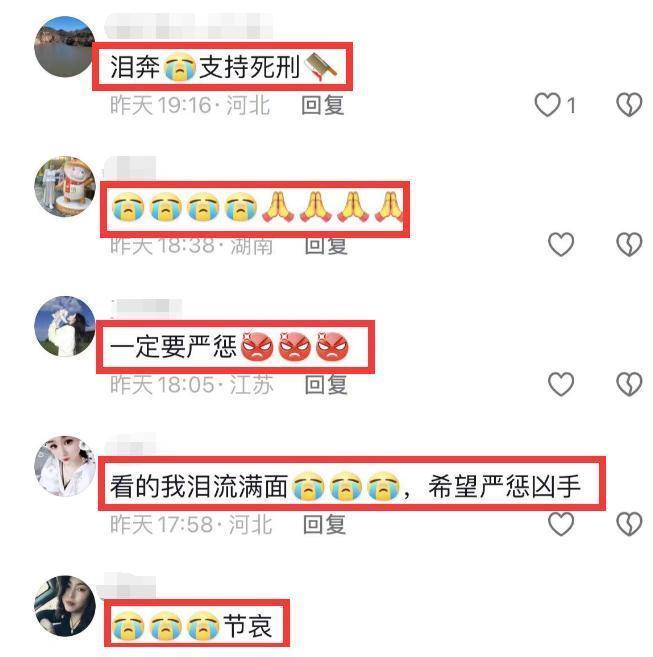
Task: Open avatar beside 一定要严惩 comment
Action: 65,326
